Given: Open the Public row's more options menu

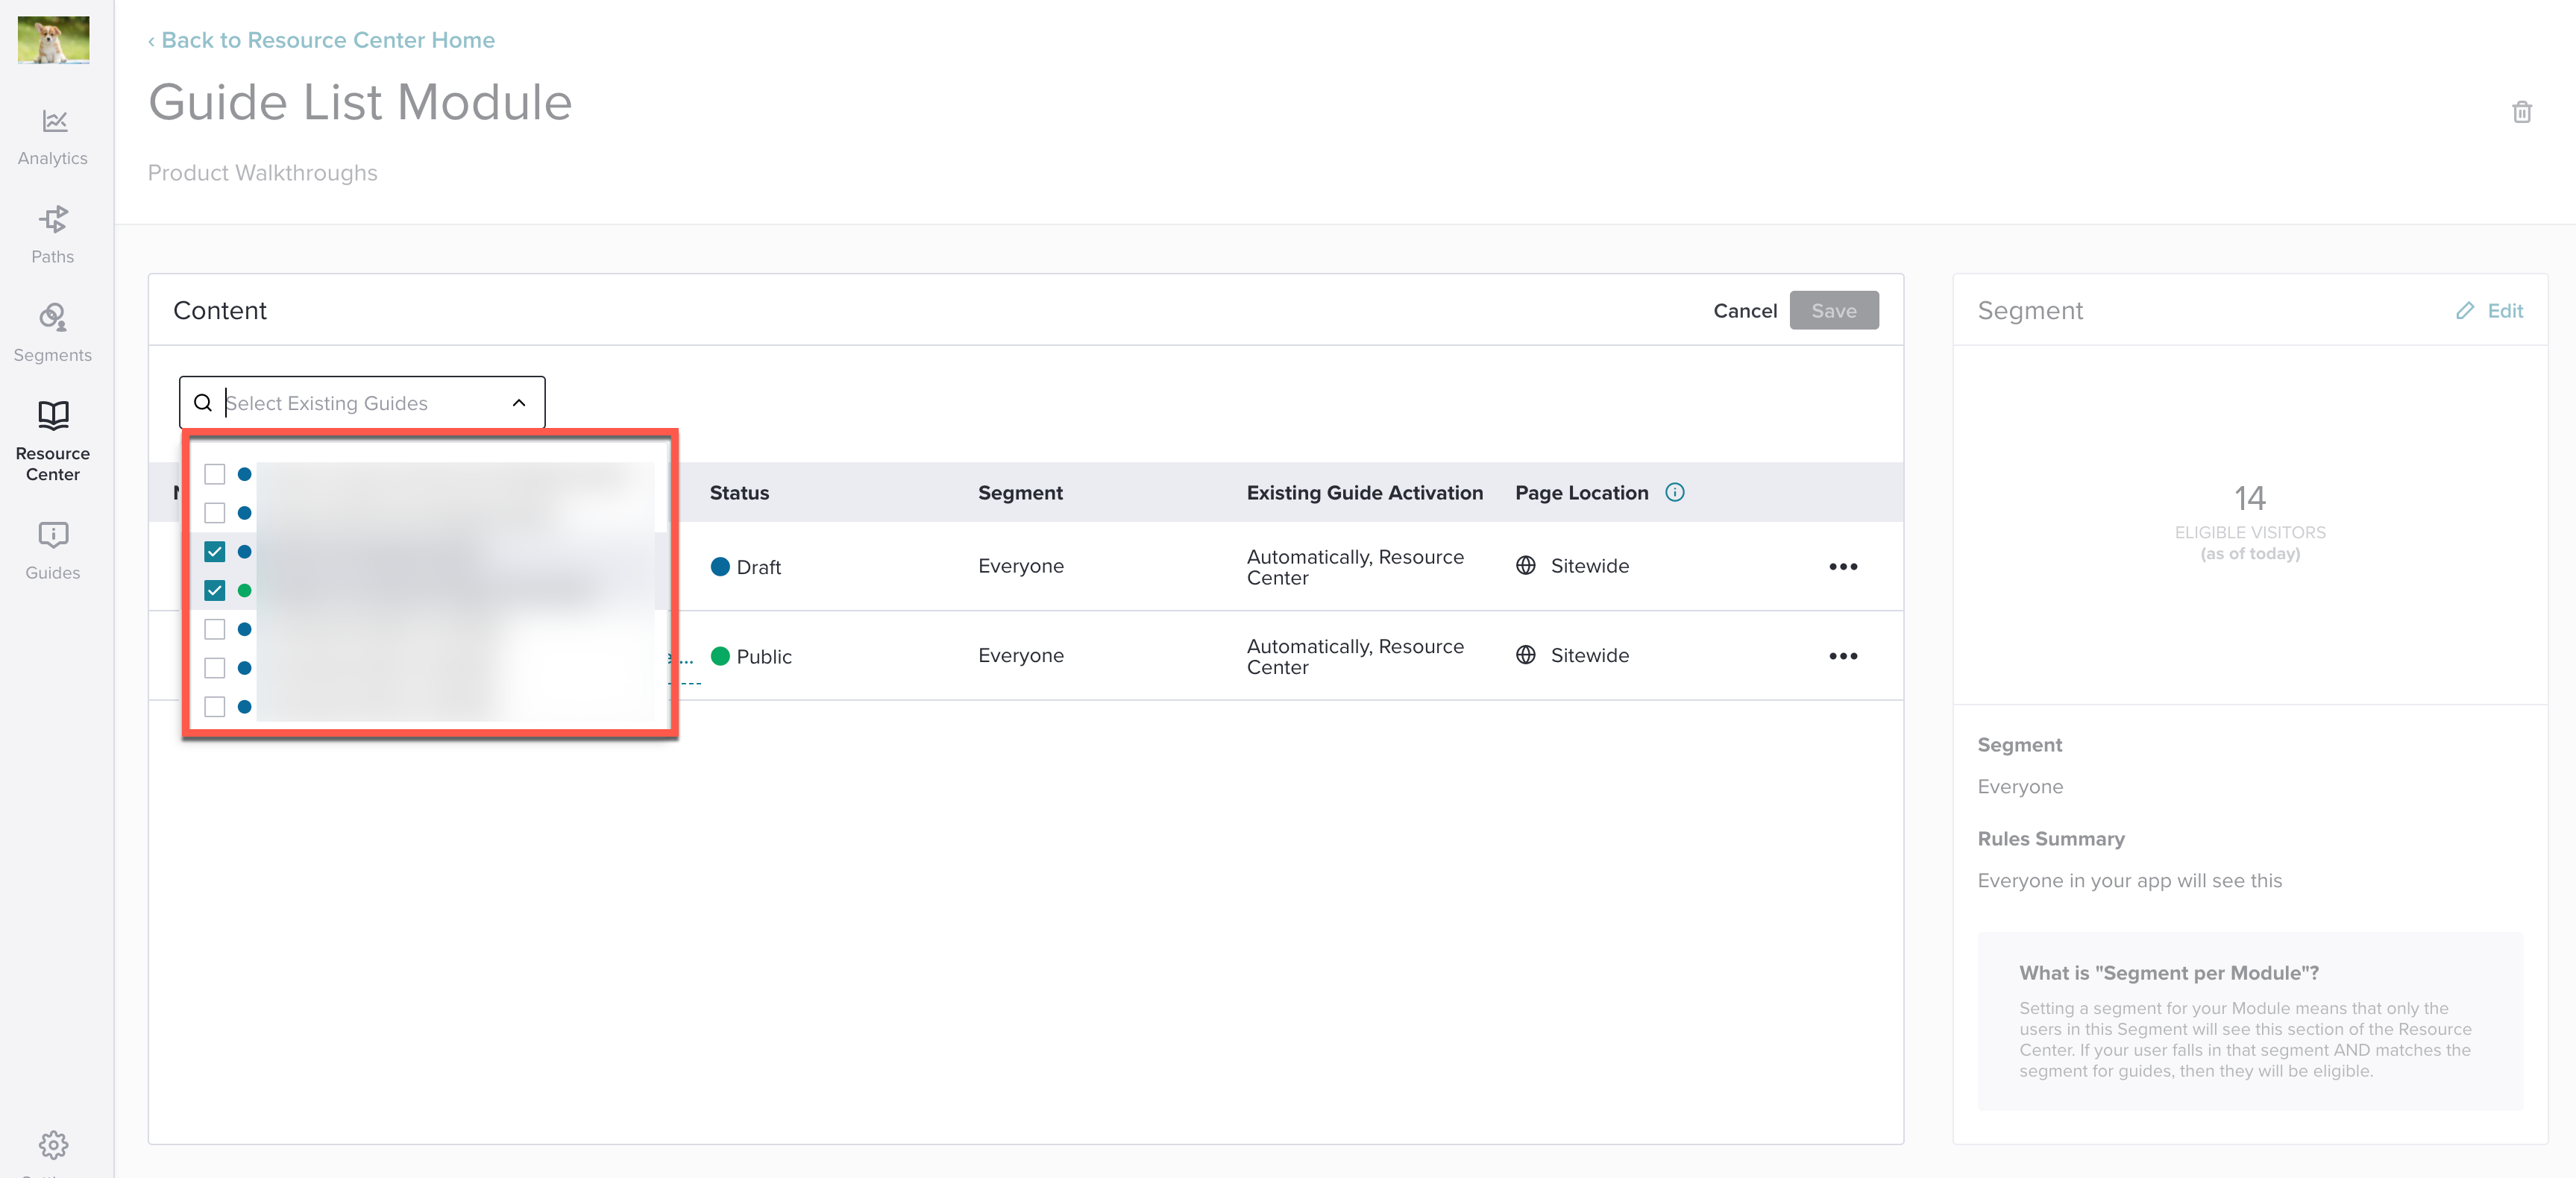Looking at the screenshot, I should [x=1842, y=656].
